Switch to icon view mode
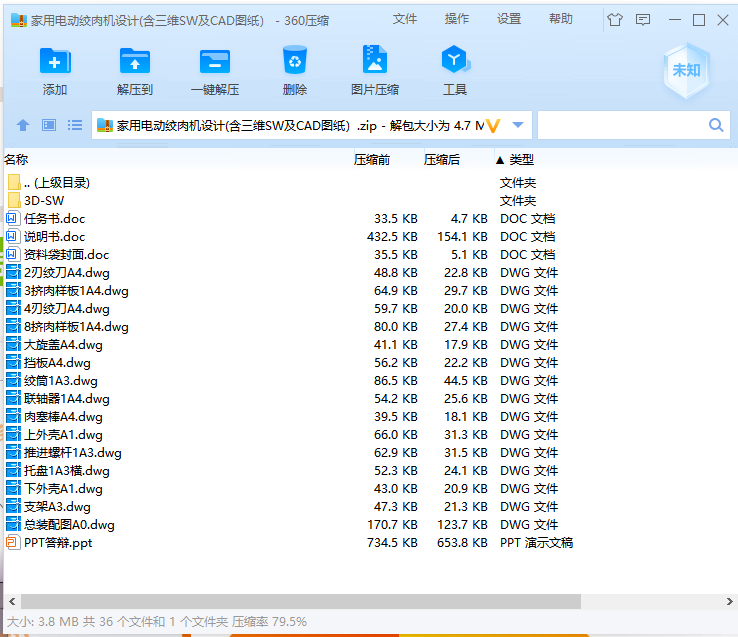This screenshot has height=637, width=738. 49,125
